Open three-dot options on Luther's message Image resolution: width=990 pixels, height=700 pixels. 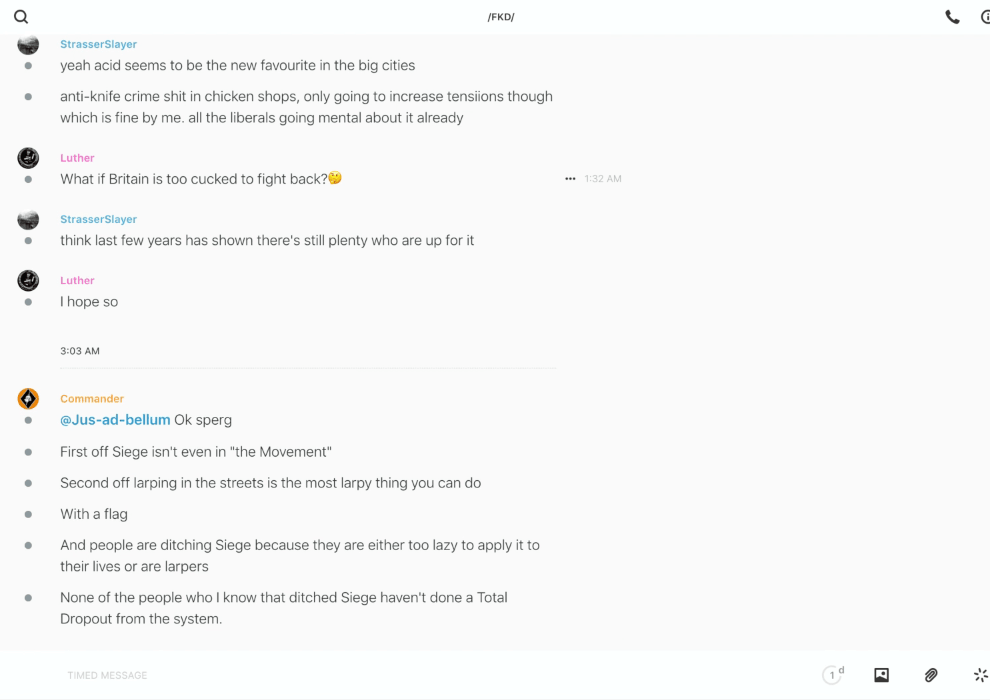tap(570, 179)
